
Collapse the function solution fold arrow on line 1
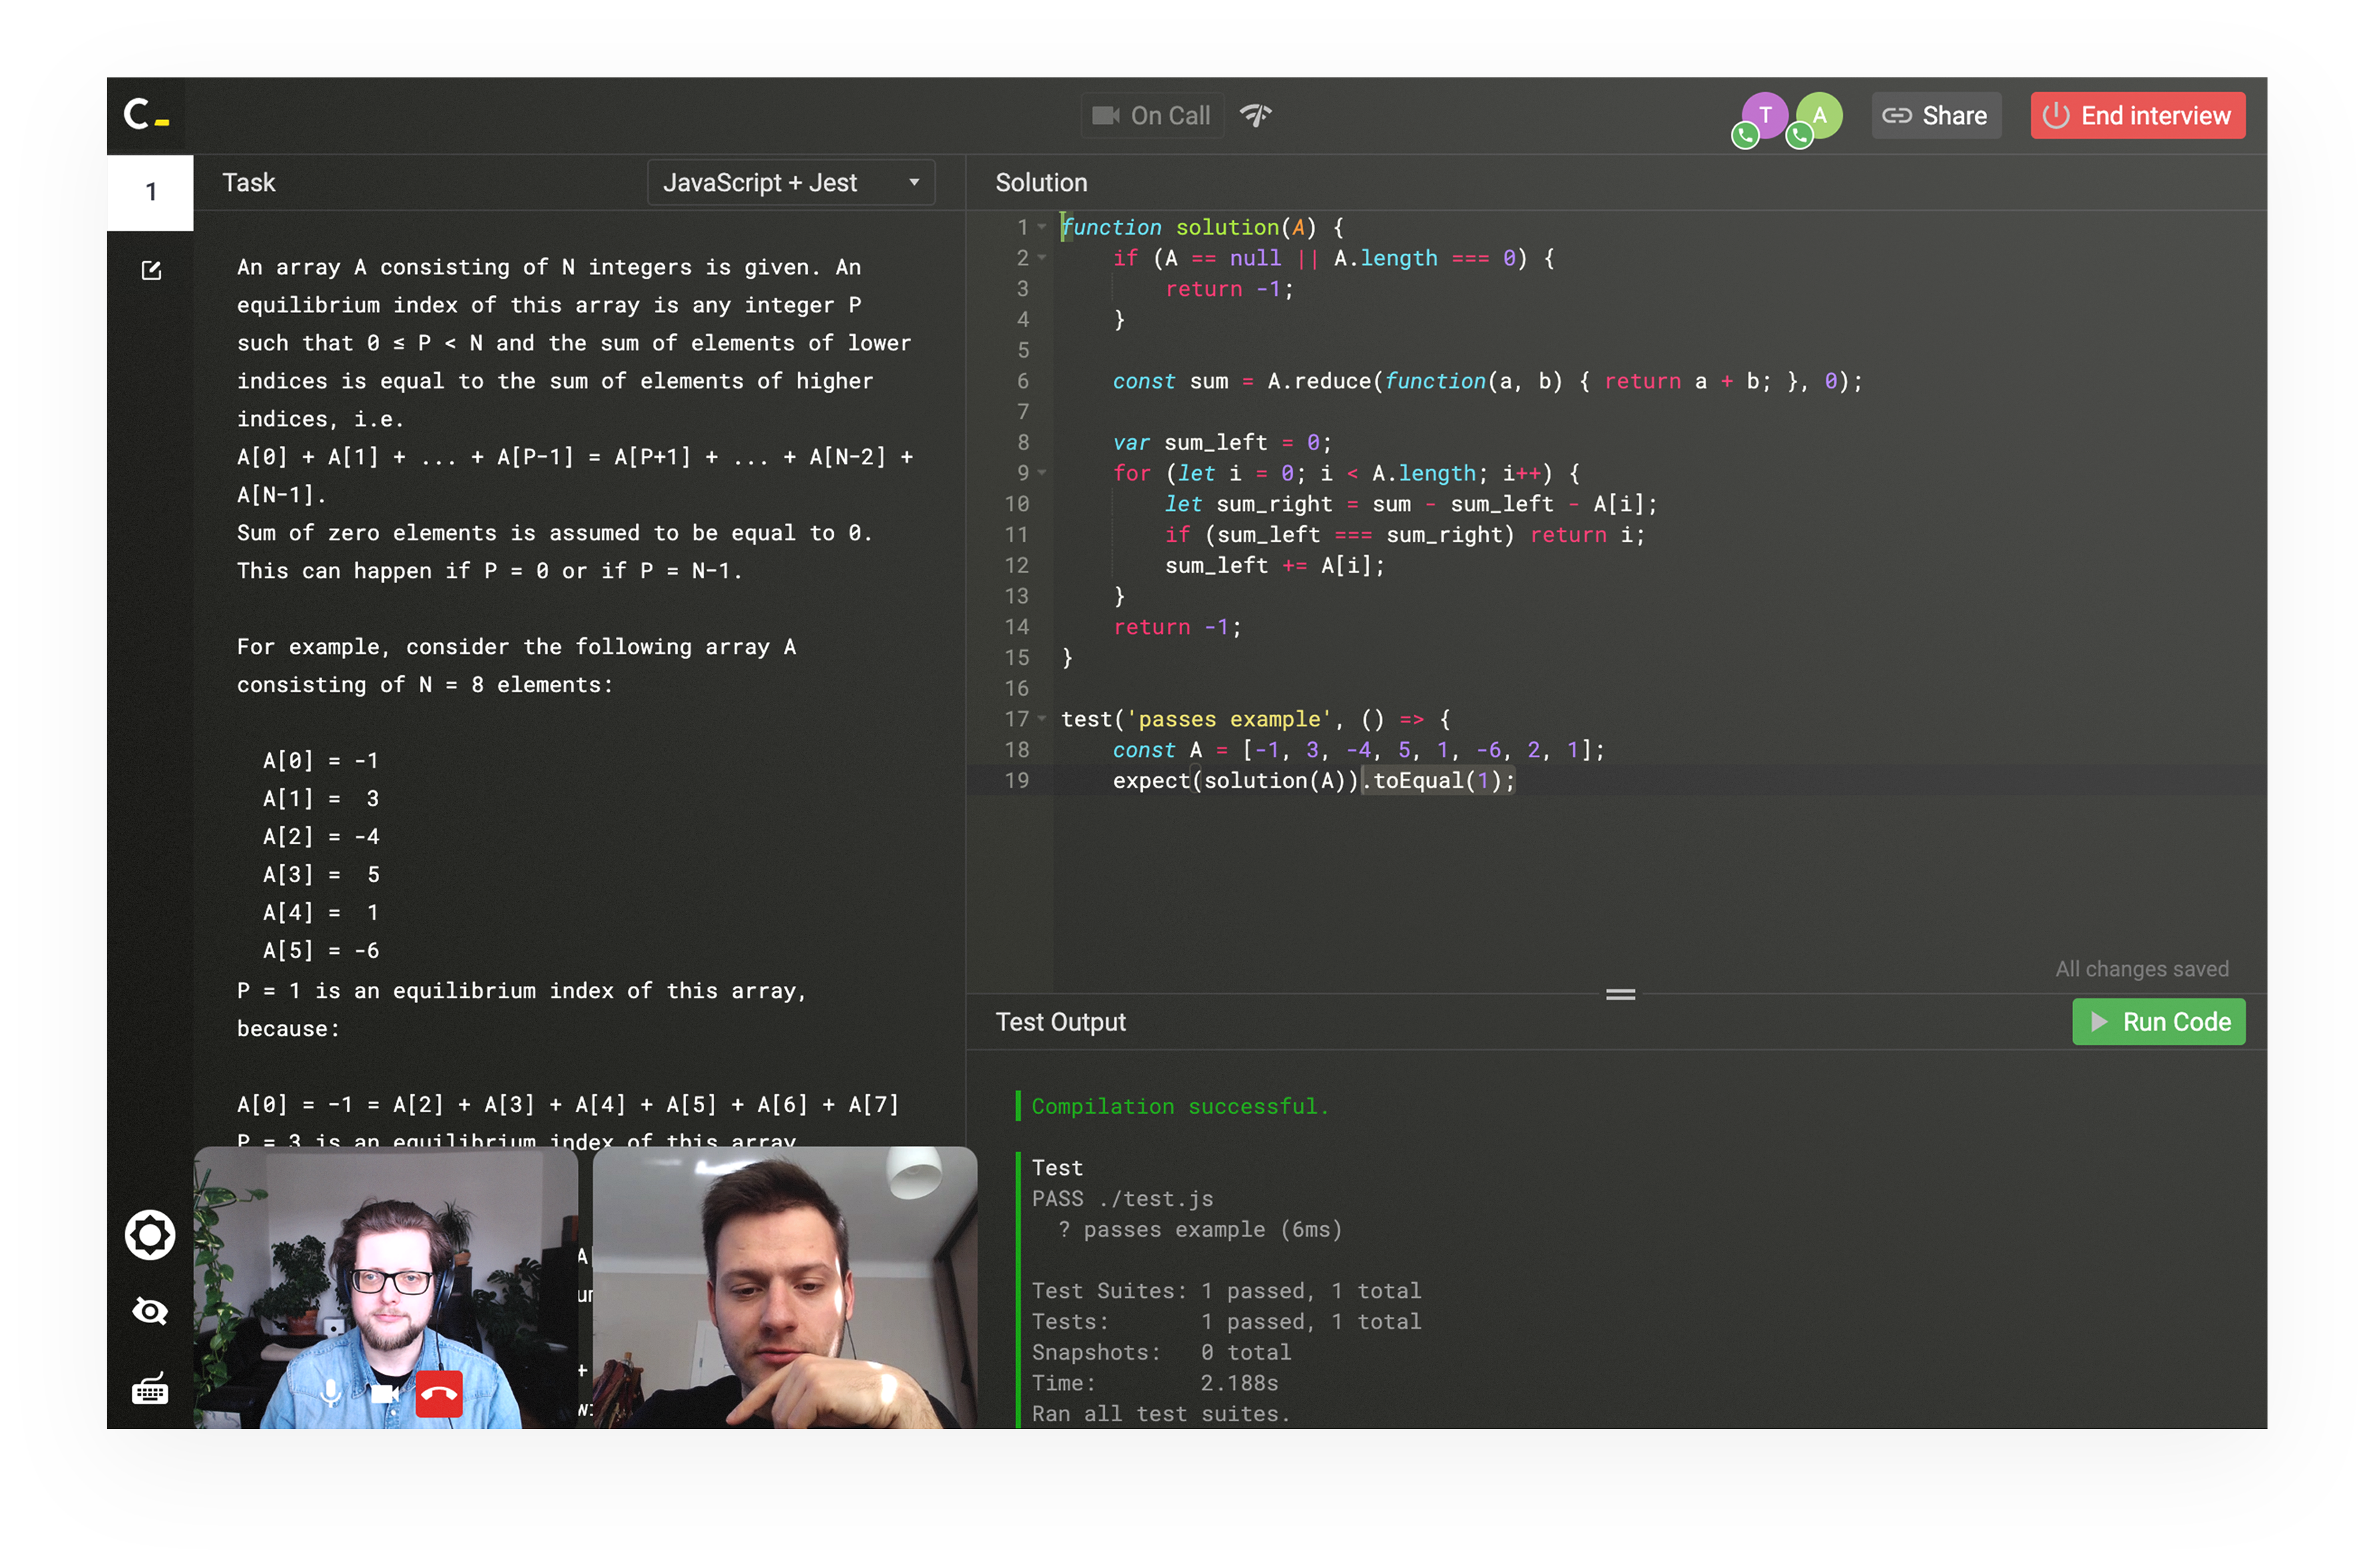click(x=1042, y=227)
